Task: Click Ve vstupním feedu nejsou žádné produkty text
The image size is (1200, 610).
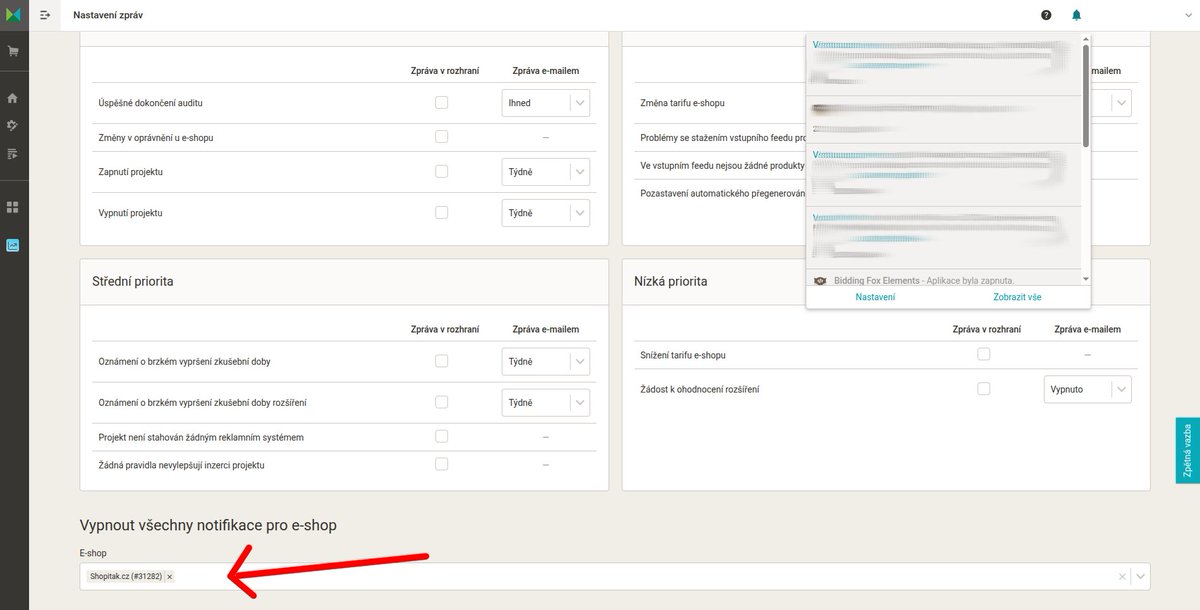Action: (722, 165)
